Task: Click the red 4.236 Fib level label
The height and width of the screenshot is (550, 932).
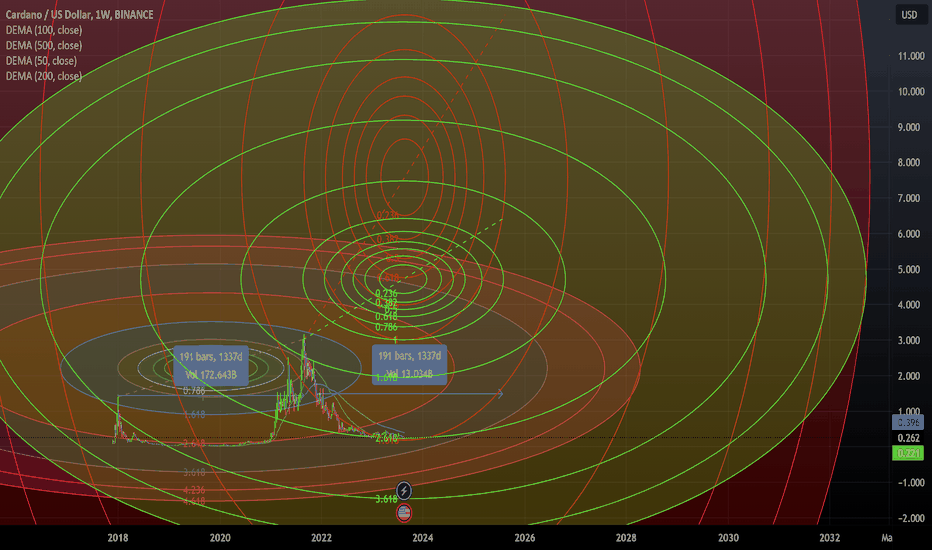Action: click(x=194, y=491)
